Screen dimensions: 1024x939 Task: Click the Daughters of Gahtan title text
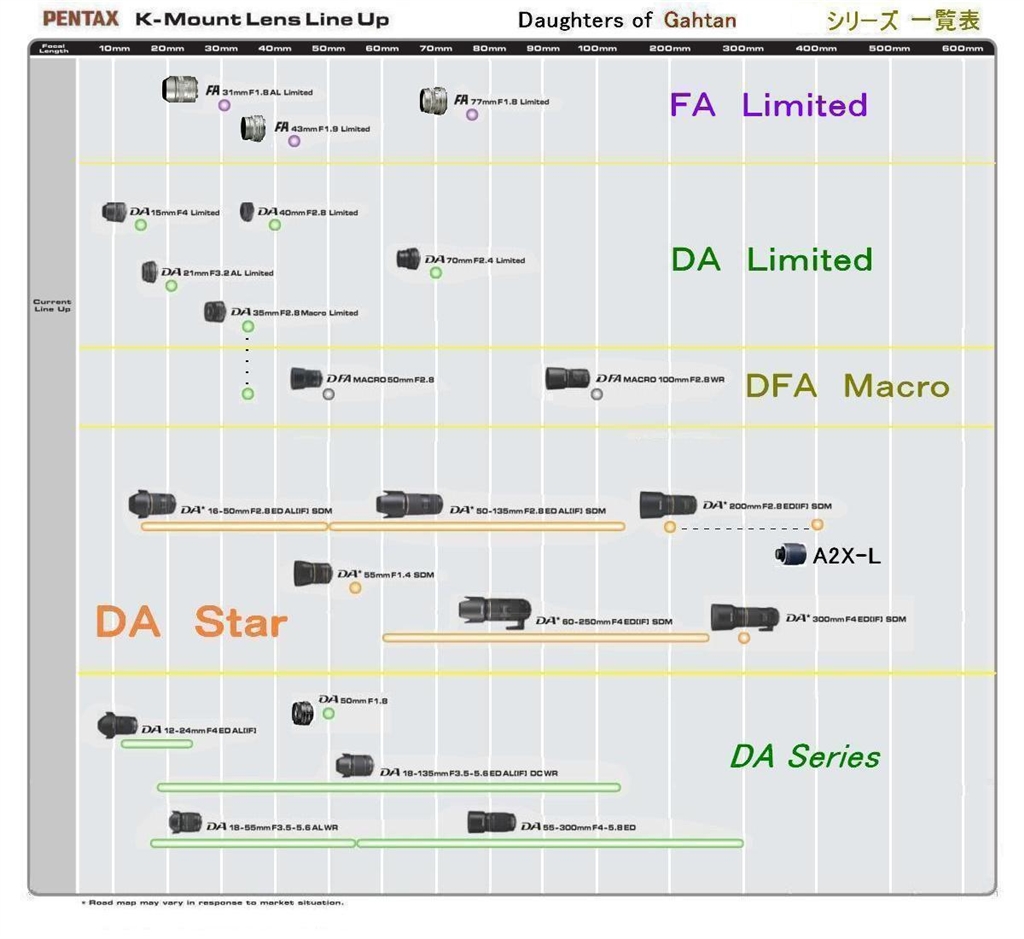click(627, 21)
